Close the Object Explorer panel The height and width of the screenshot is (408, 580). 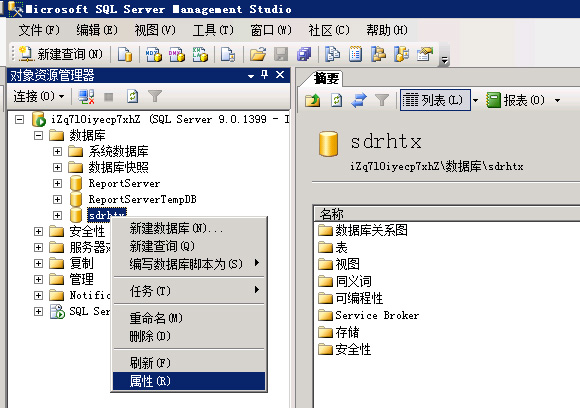point(280,75)
